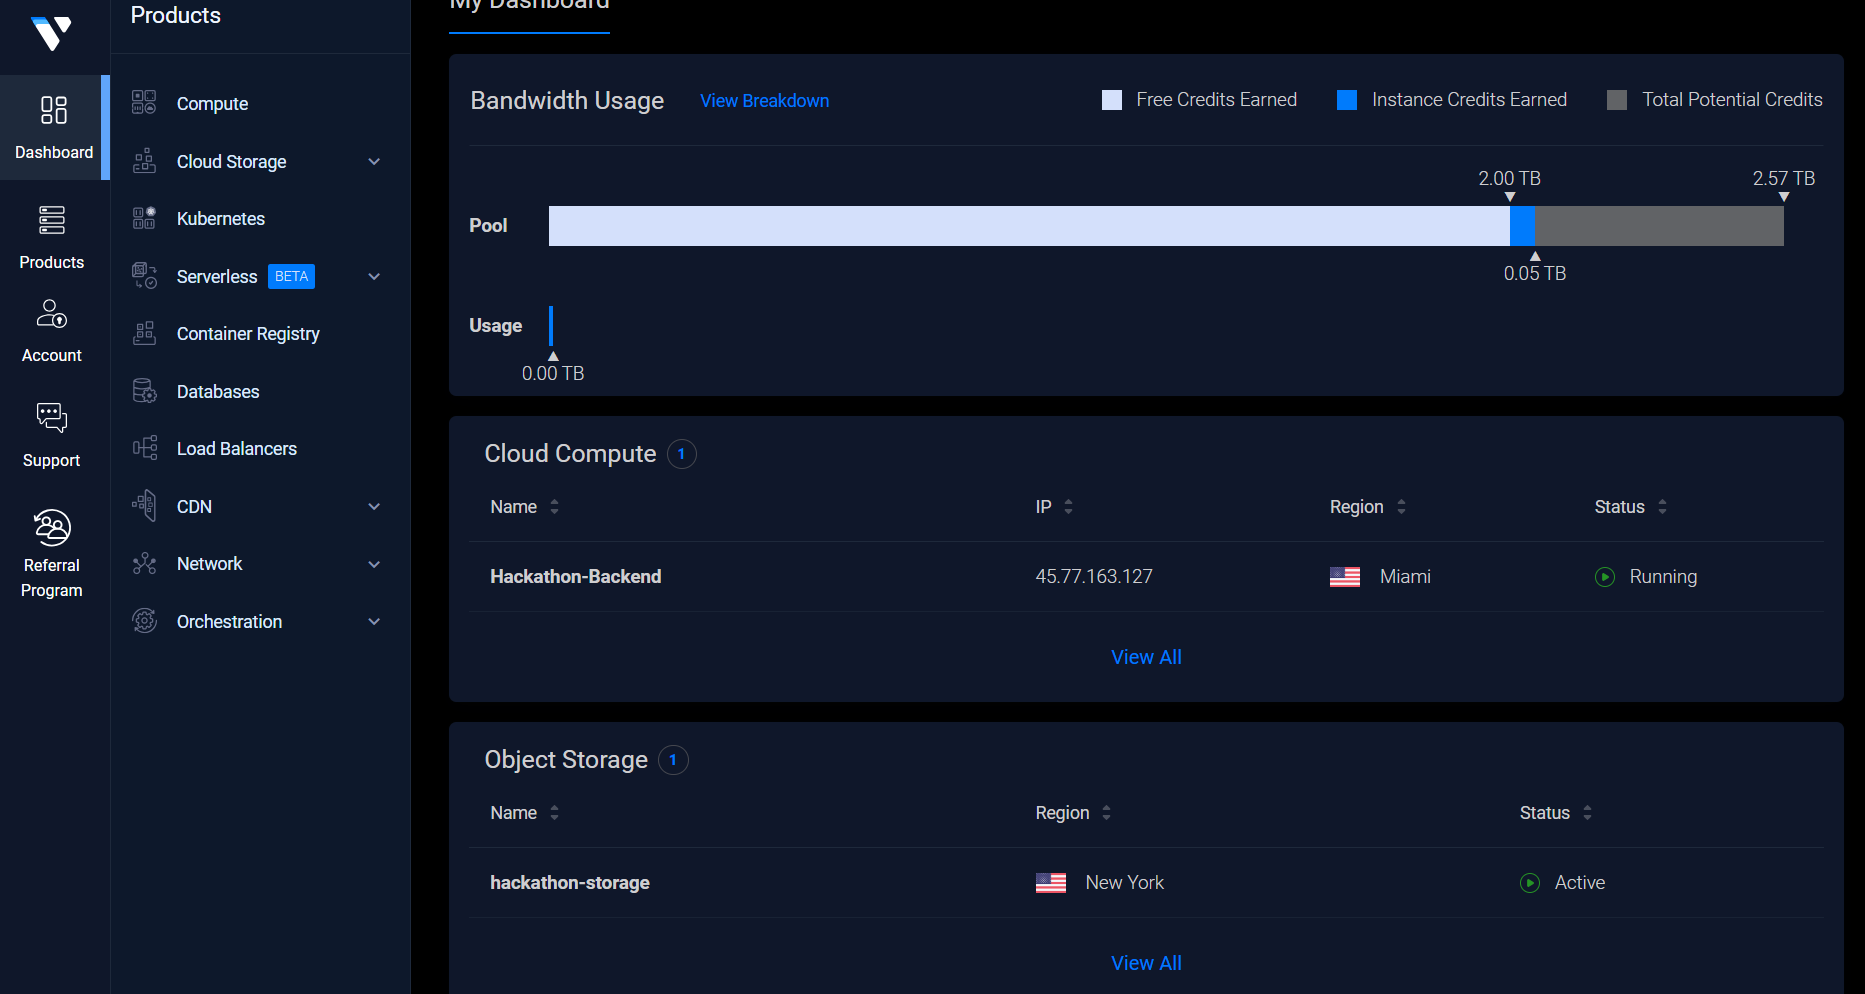
Task: Select the Kubernetes product icon
Action: tap(145, 218)
